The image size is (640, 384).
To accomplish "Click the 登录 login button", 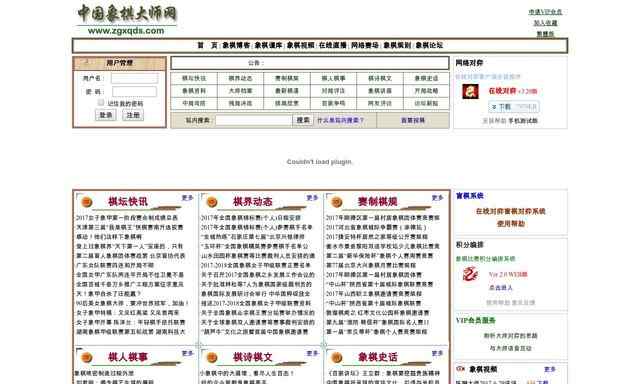I will pyautogui.click(x=106, y=115).
